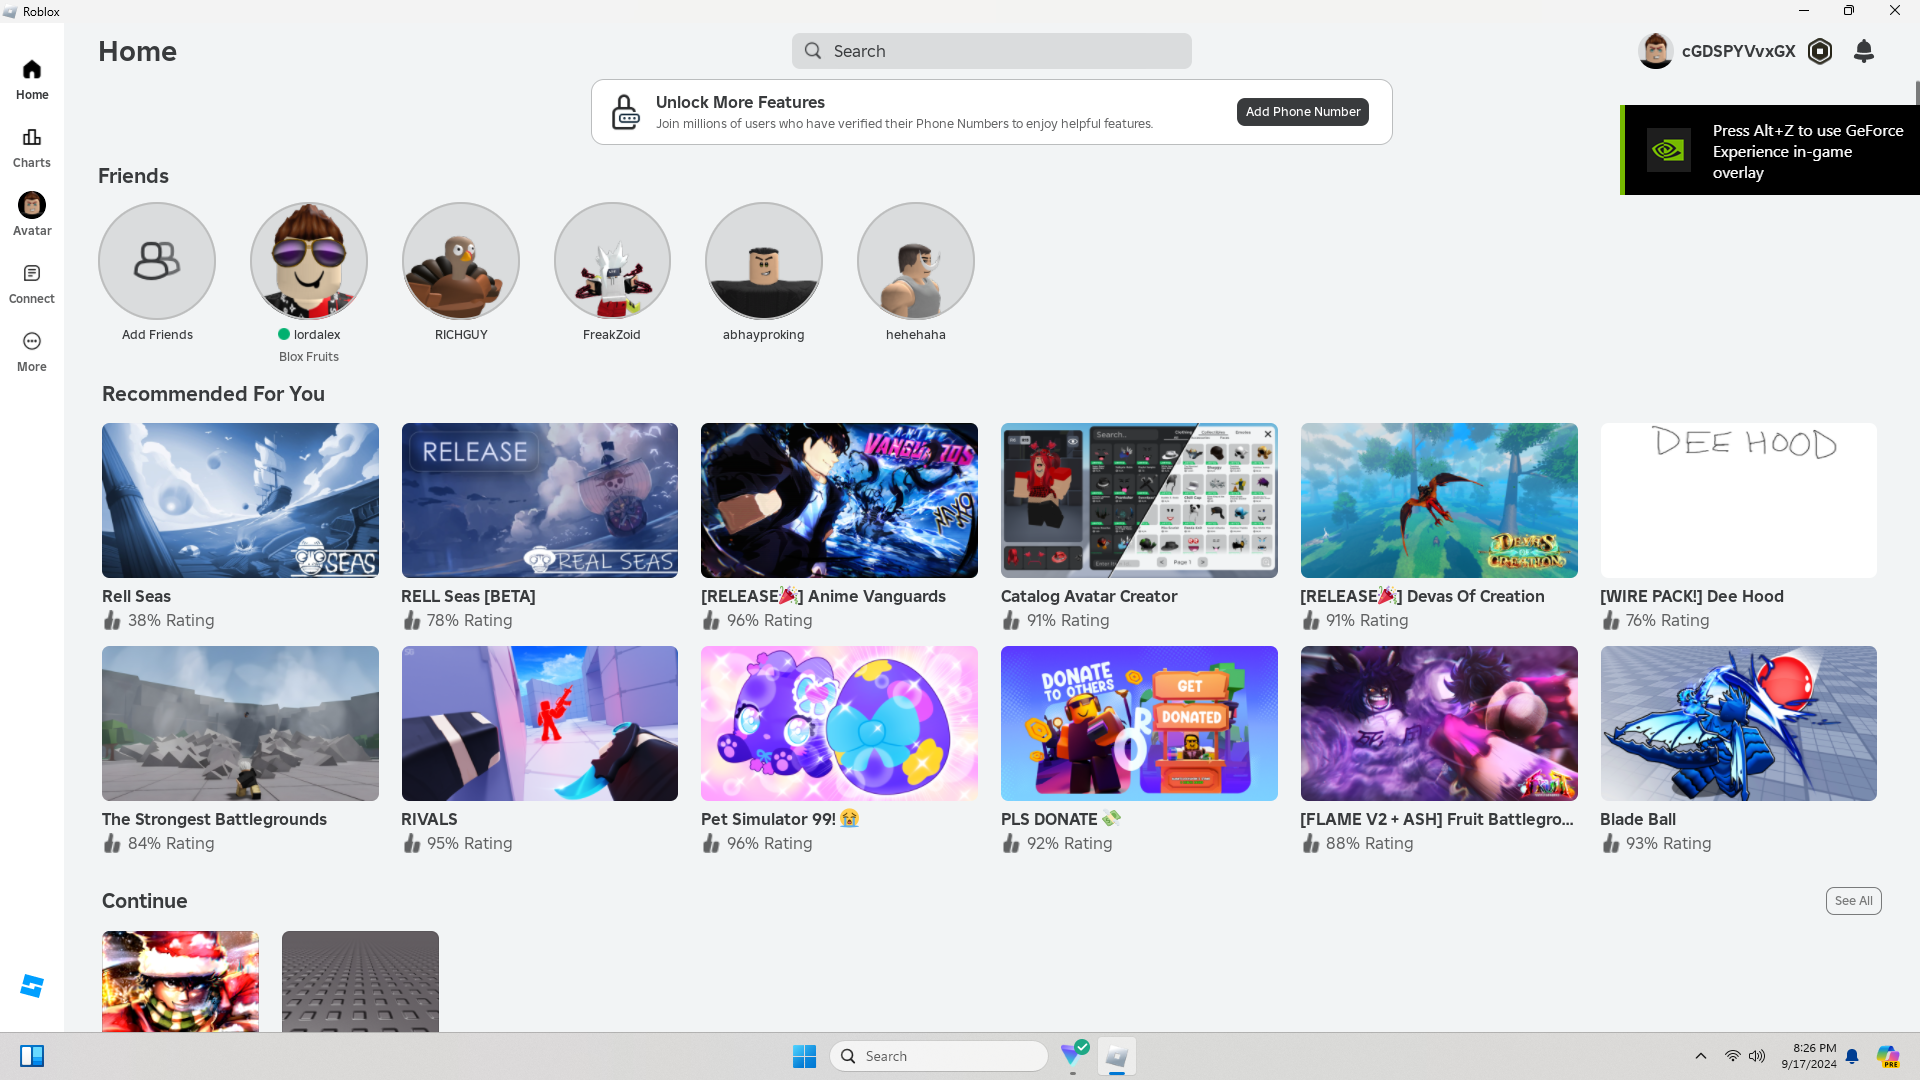Open the Blade Ball game thumbnail
1920x1080 pixels.
(x=1738, y=723)
